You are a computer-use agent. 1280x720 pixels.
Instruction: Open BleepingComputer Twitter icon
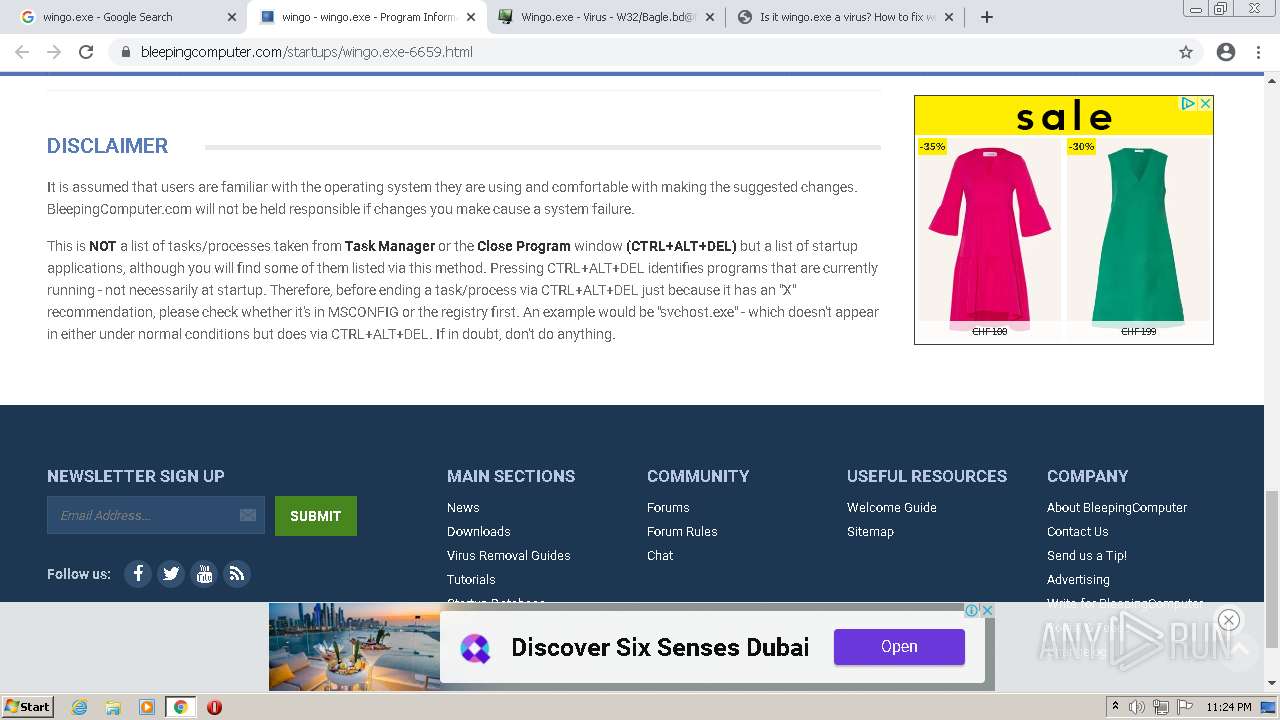(x=171, y=574)
